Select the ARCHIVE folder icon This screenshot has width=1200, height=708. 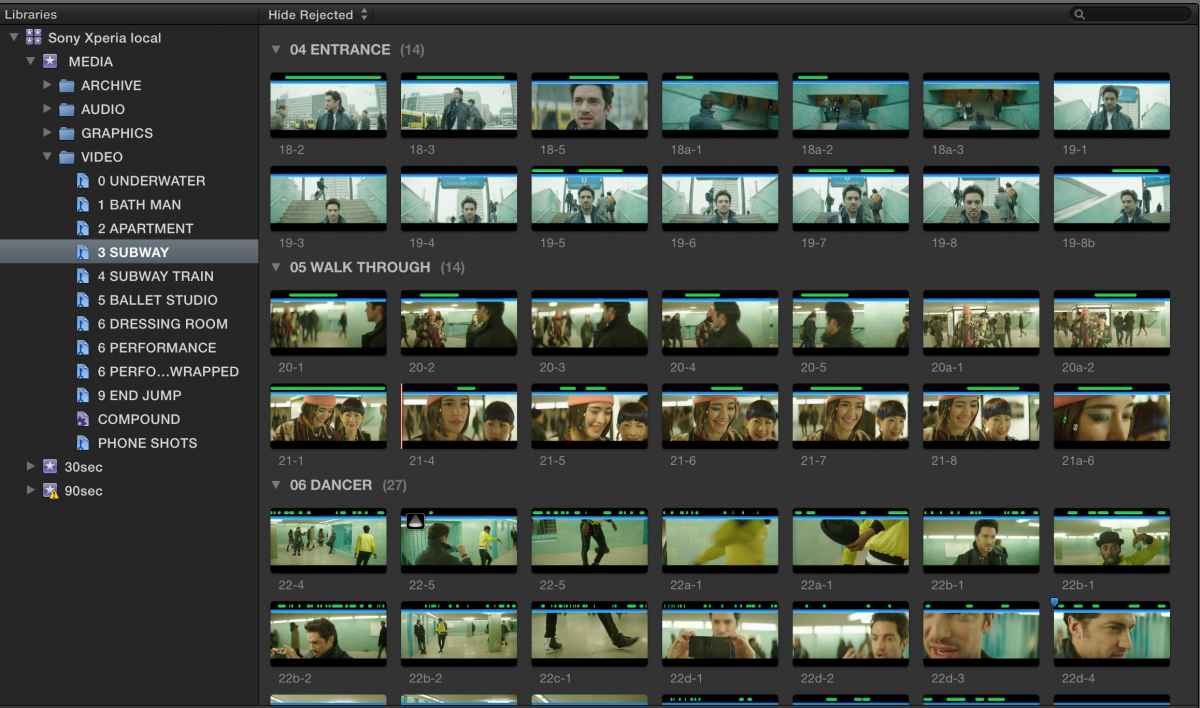click(x=67, y=86)
